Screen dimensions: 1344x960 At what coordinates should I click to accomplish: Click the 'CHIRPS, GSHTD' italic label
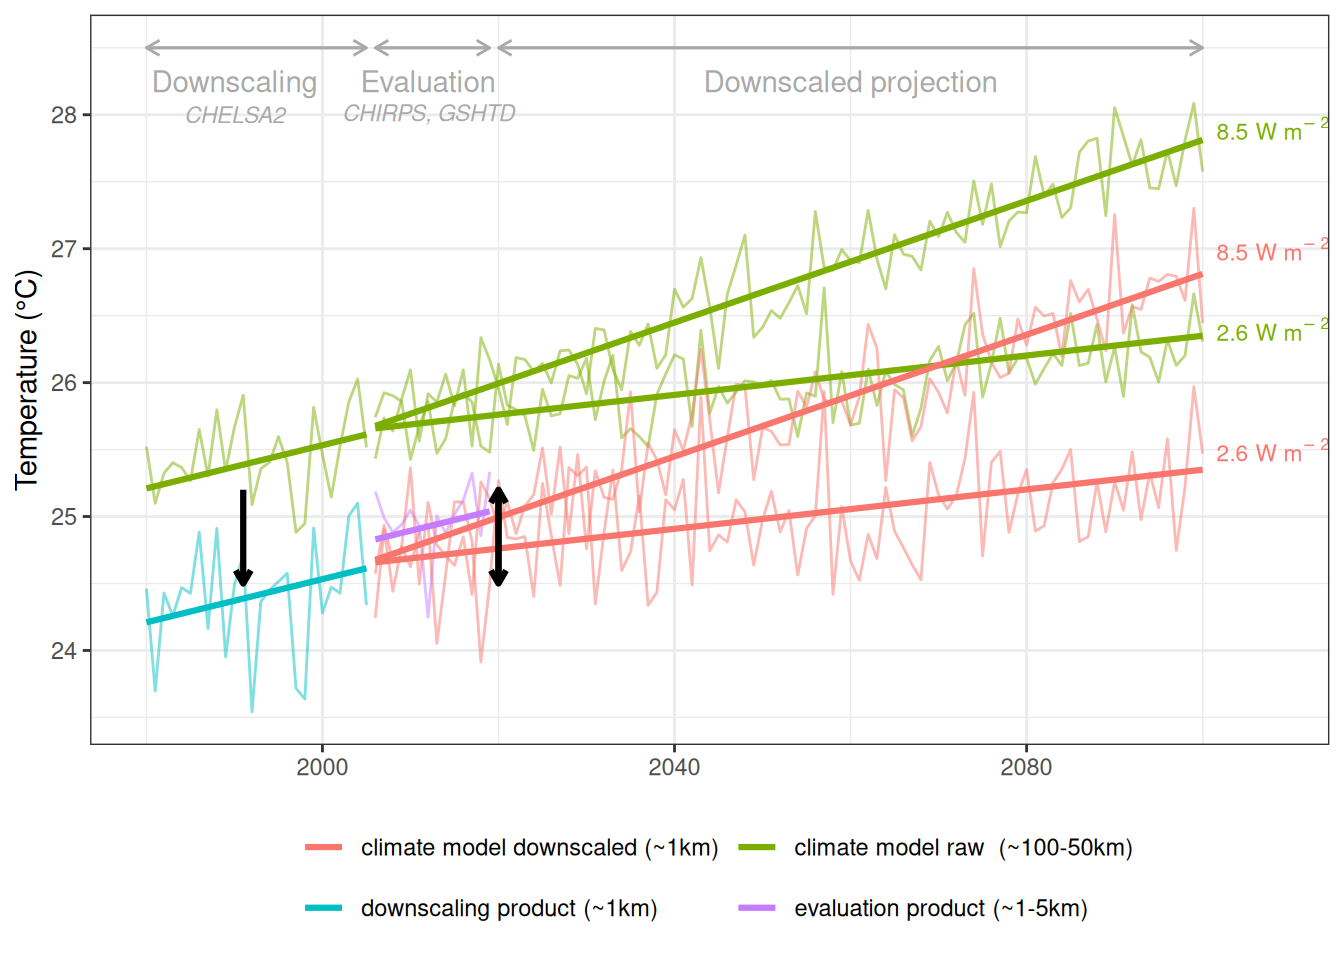pos(429,114)
